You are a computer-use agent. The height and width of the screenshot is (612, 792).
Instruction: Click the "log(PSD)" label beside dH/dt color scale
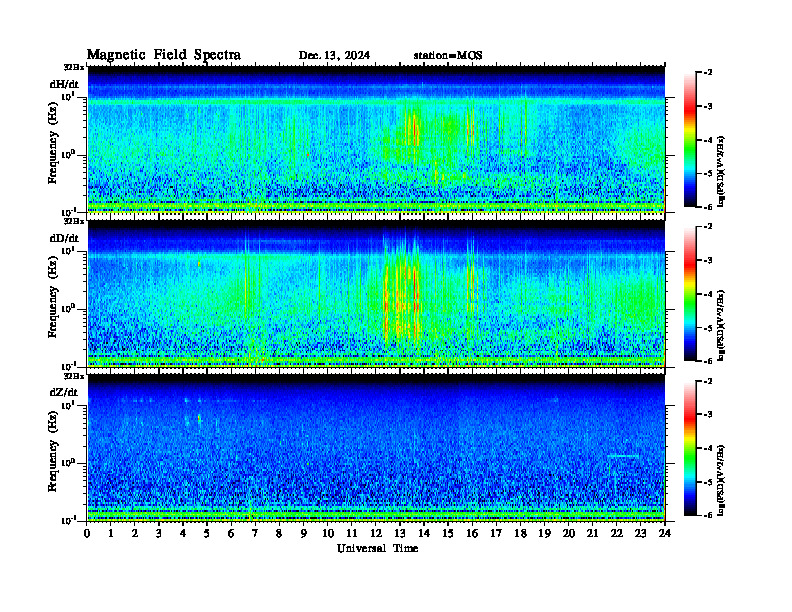pyautogui.click(x=721, y=171)
